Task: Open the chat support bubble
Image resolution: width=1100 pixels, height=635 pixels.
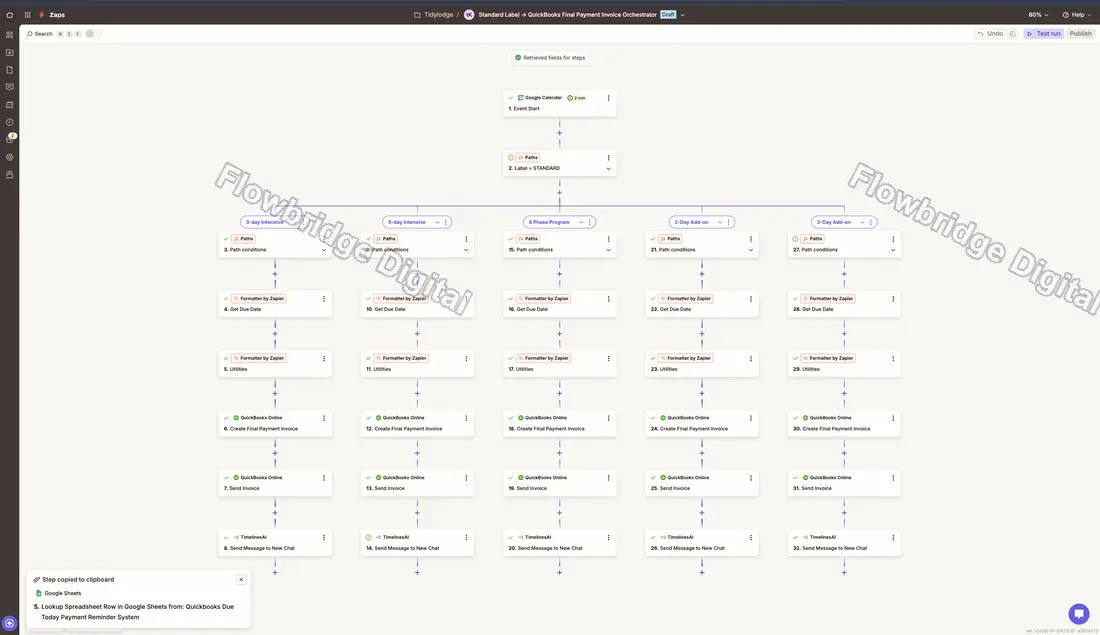Action: point(1079,613)
